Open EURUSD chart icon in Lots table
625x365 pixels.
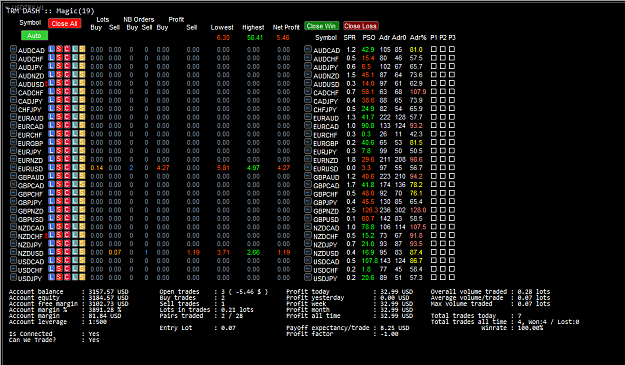(13, 168)
